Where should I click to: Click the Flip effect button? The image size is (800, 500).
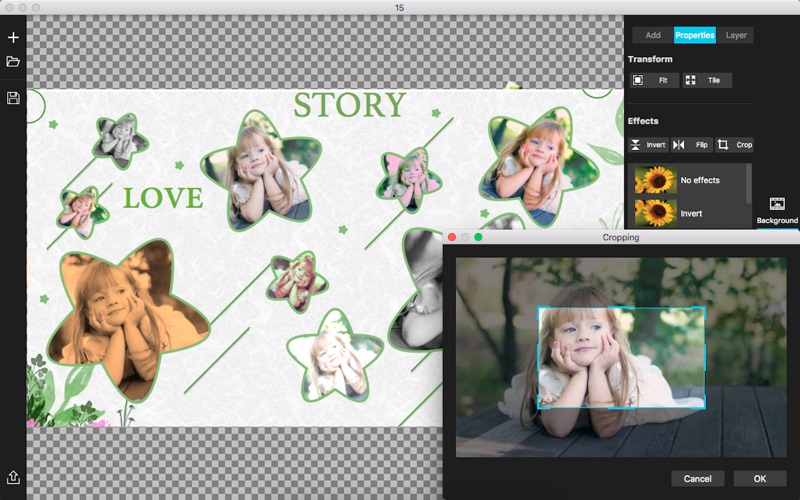coord(691,145)
